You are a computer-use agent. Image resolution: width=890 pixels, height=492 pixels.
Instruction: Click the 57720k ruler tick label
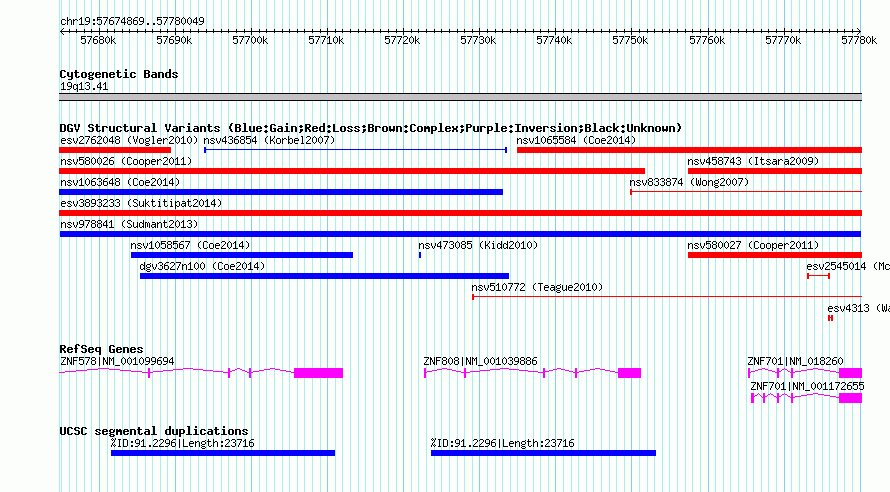pos(402,41)
